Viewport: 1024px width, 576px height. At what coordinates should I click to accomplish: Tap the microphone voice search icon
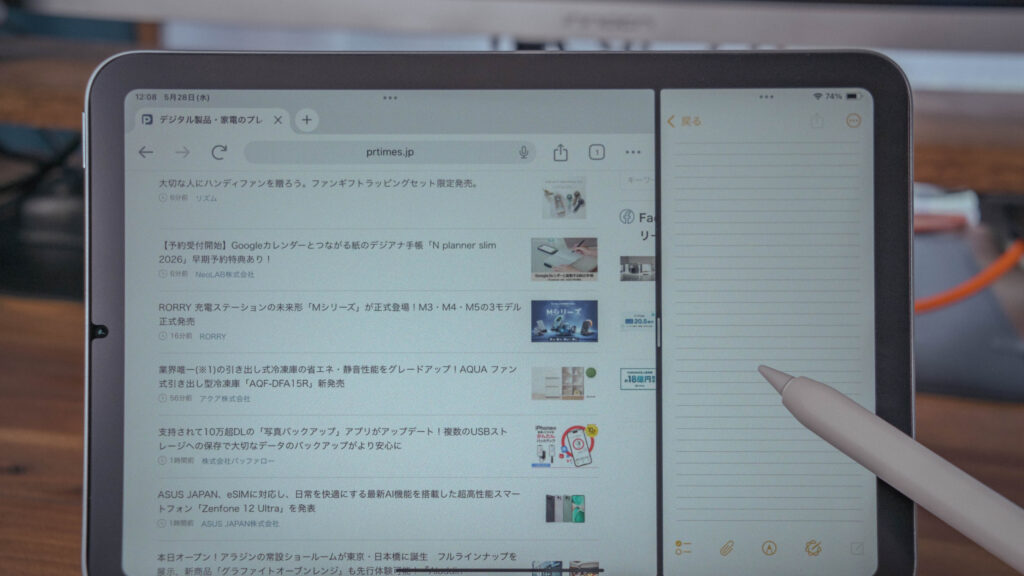[x=523, y=152]
